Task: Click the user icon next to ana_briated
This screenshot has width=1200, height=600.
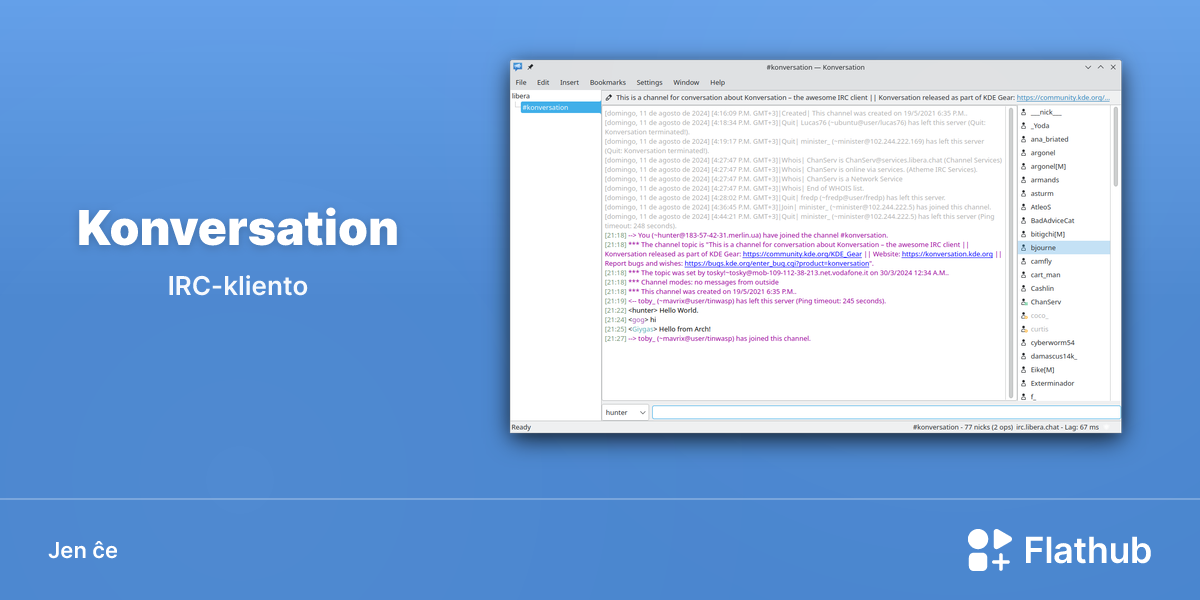Action: [x=1023, y=139]
